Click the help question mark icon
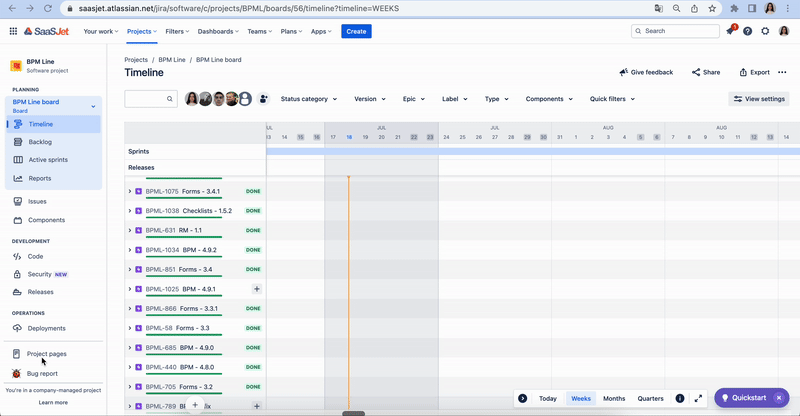The image size is (800, 416). [747, 31]
